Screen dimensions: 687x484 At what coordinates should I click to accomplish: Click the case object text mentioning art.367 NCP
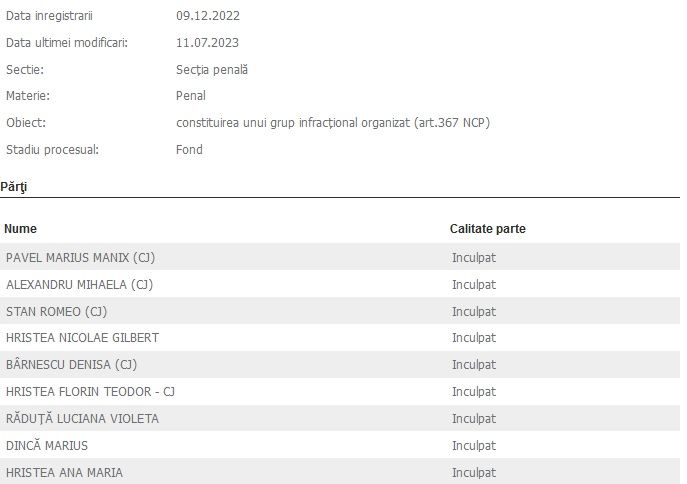[x=333, y=123]
